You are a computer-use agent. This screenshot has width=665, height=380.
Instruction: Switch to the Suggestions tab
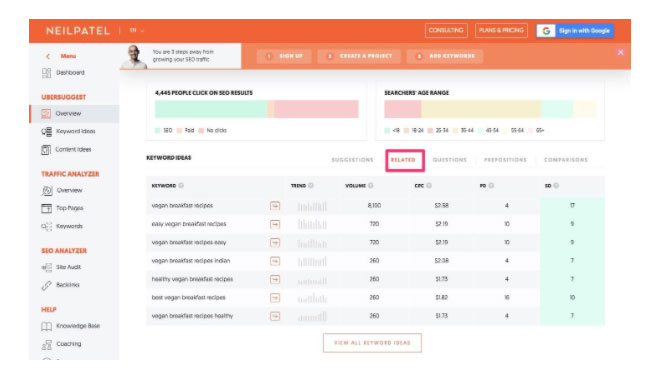click(352, 160)
